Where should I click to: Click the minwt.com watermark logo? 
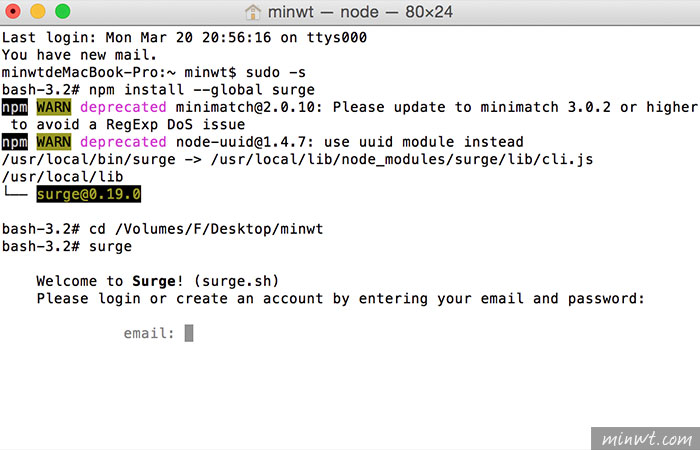[646, 439]
